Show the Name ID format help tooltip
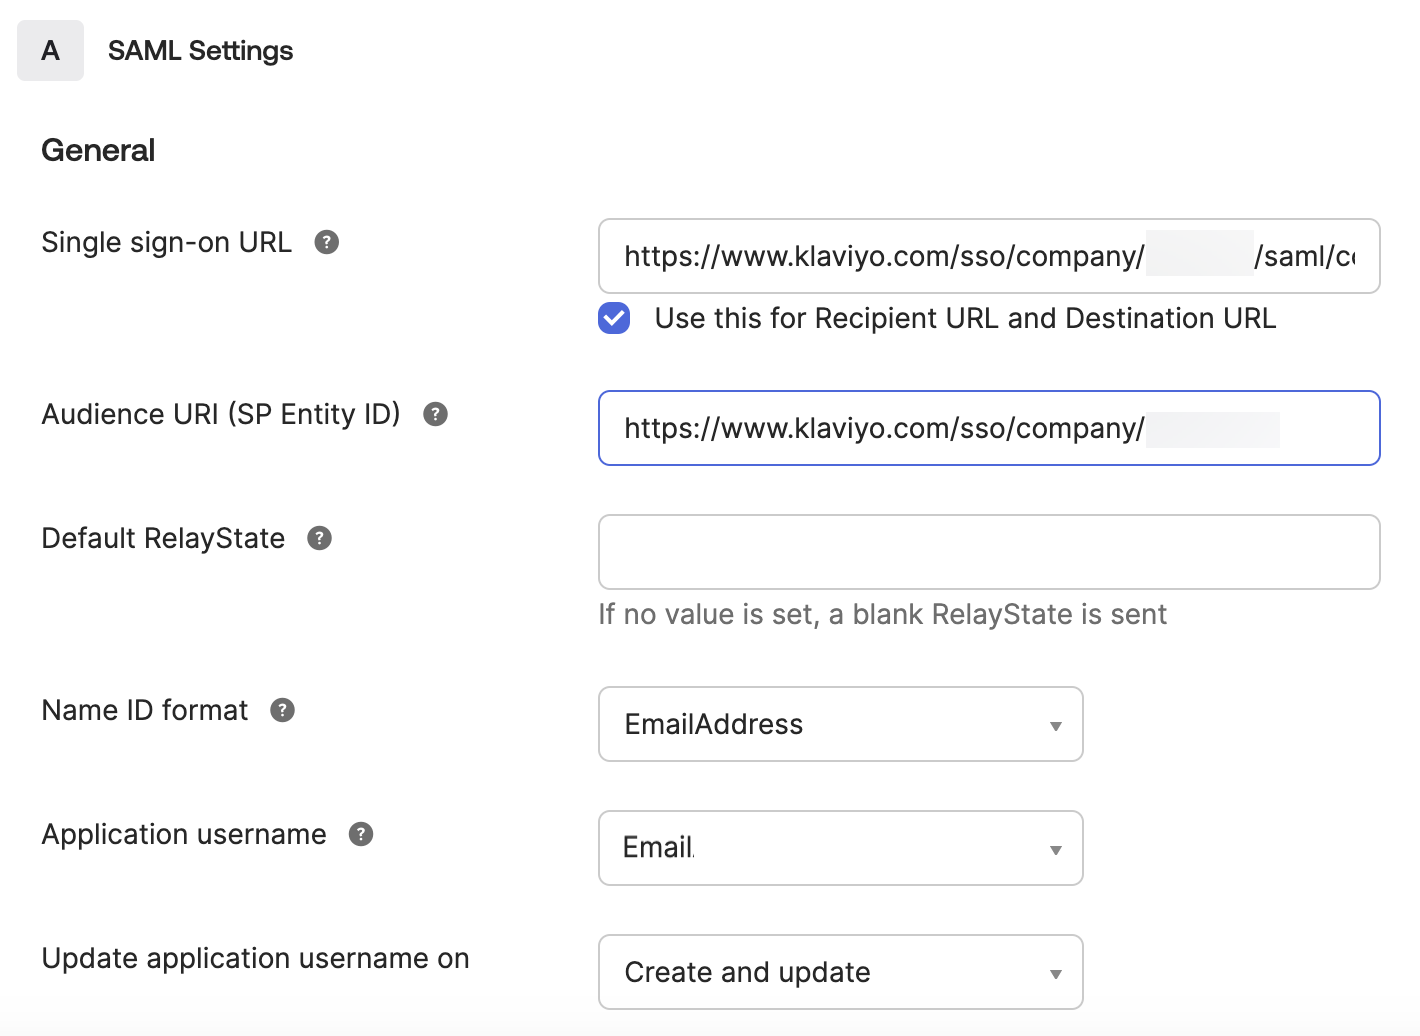The height and width of the screenshot is (1036, 1420). click(281, 710)
